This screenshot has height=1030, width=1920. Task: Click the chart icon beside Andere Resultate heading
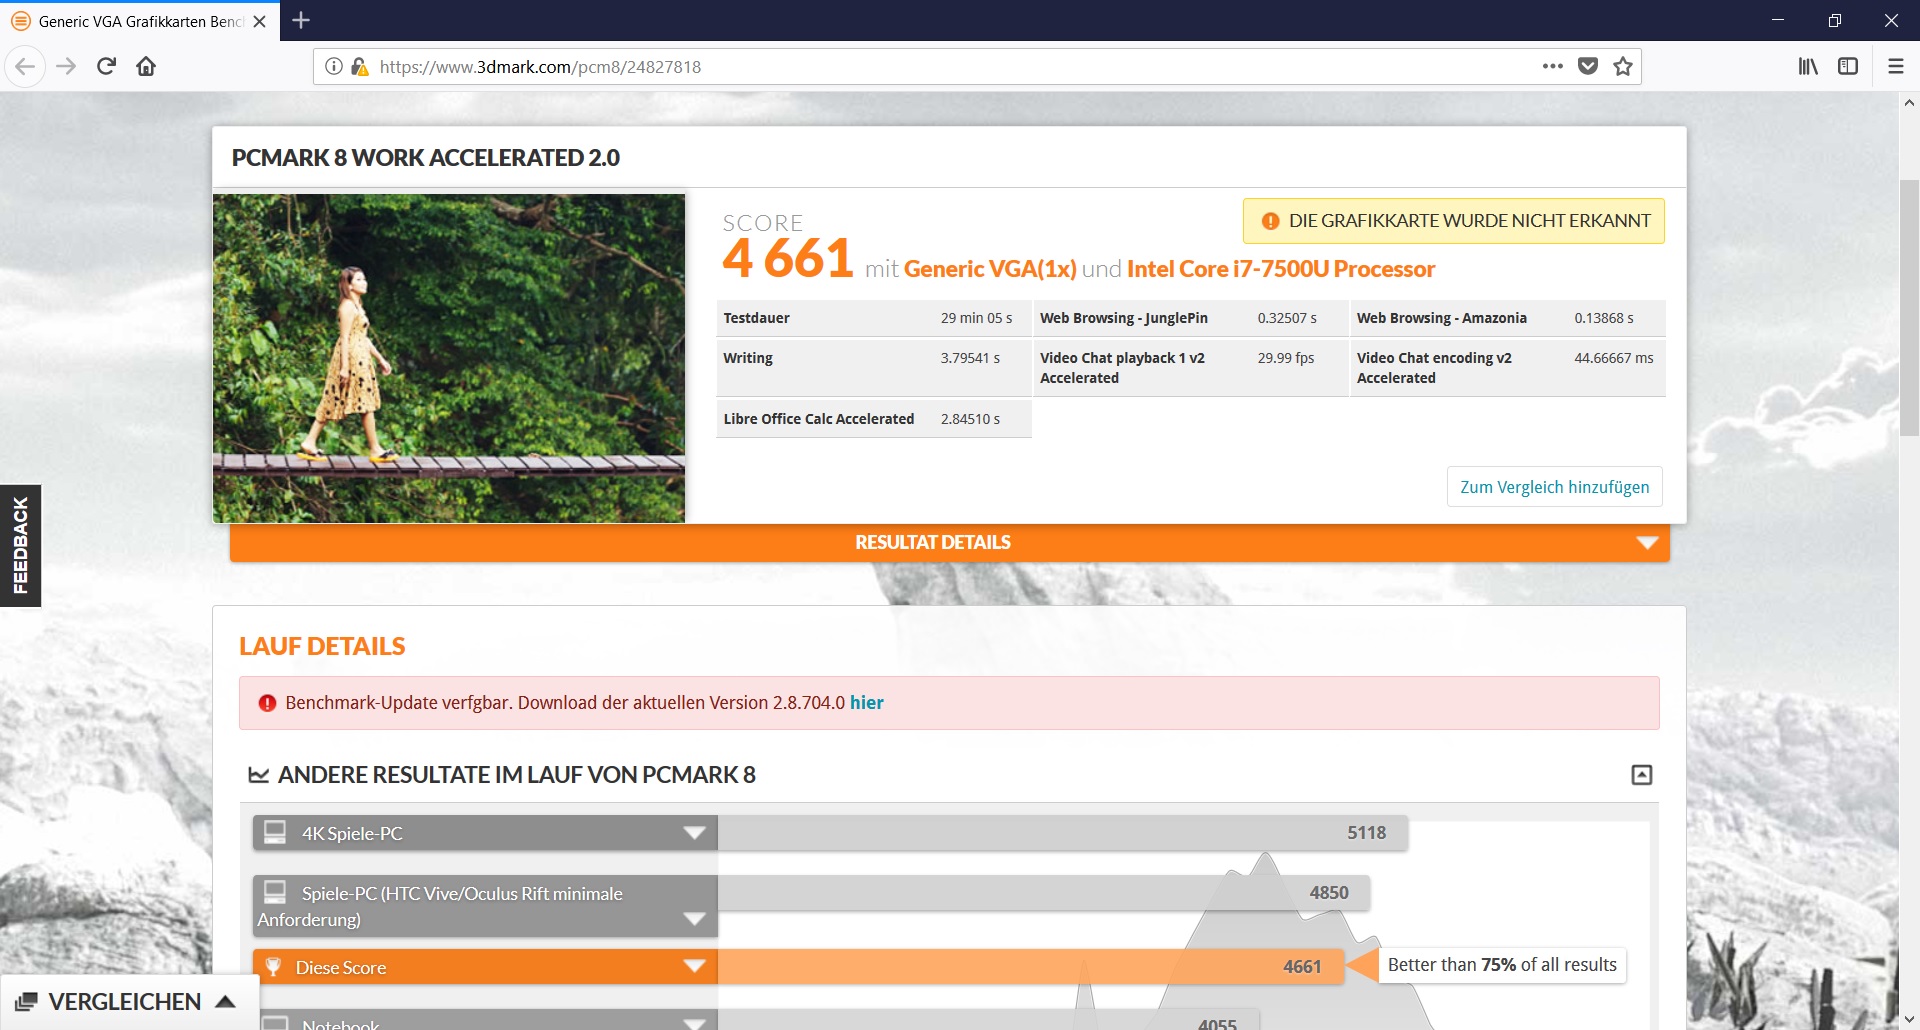258,775
